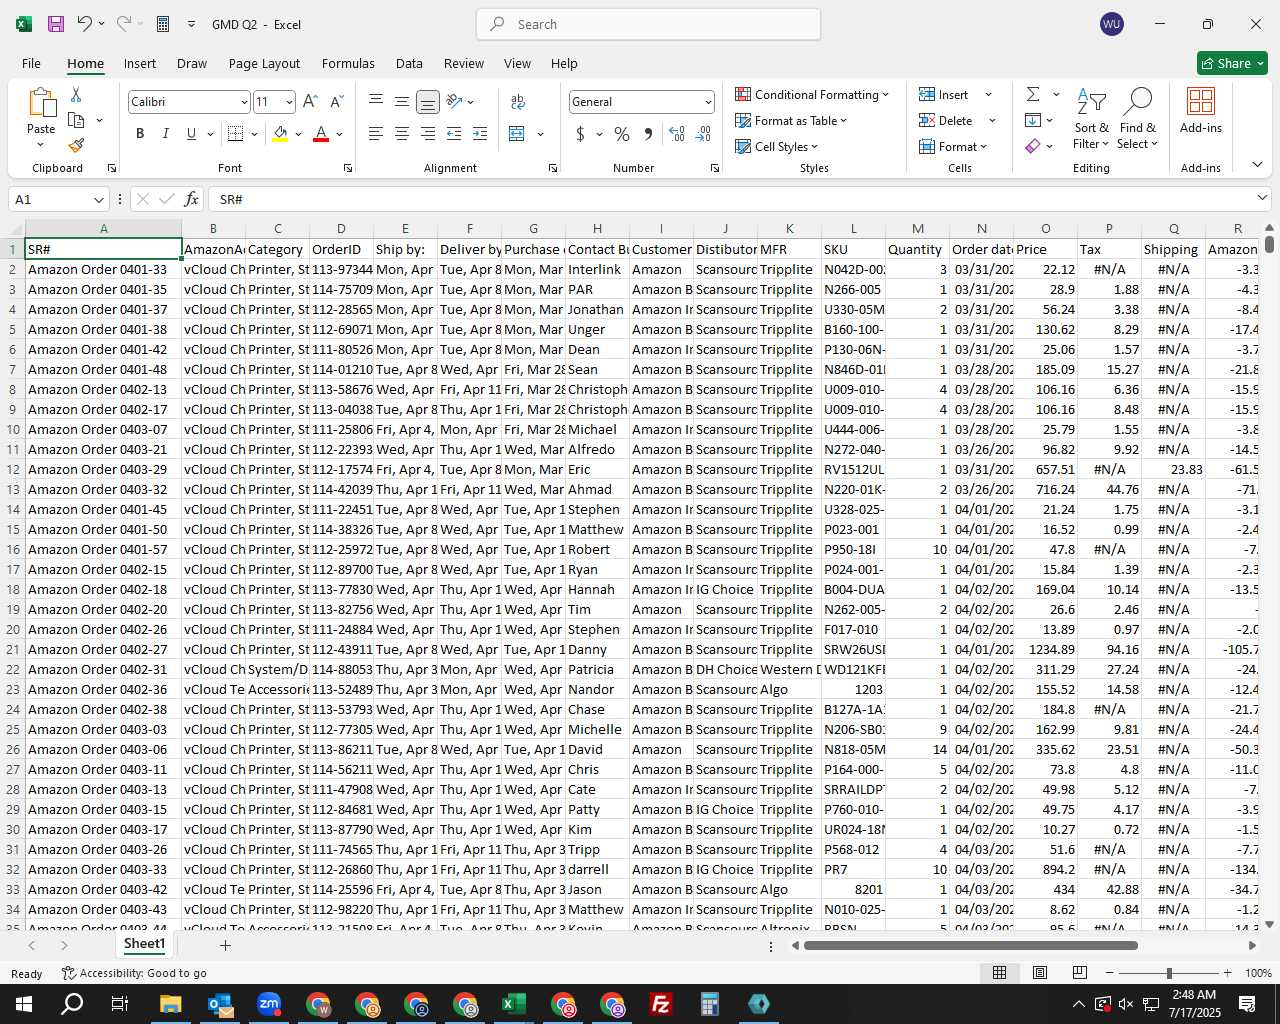This screenshot has width=1280, height=1024.
Task: Switch to the Data tab
Action: pos(409,63)
